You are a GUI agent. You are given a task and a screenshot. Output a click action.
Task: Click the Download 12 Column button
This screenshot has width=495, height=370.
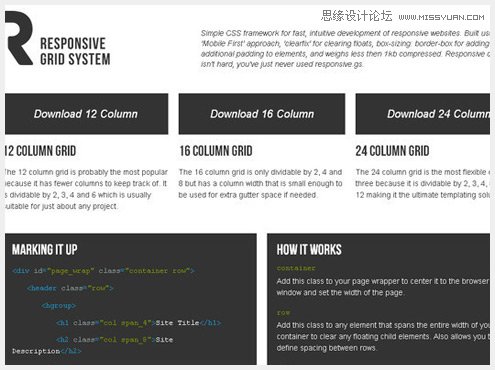click(86, 114)
